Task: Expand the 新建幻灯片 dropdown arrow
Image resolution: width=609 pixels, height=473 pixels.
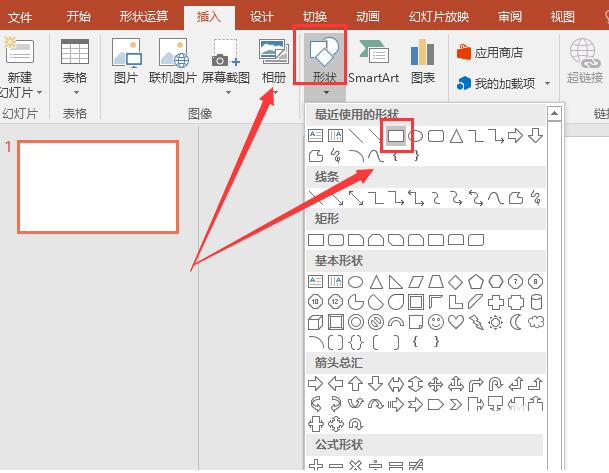Action: [39, 92]
